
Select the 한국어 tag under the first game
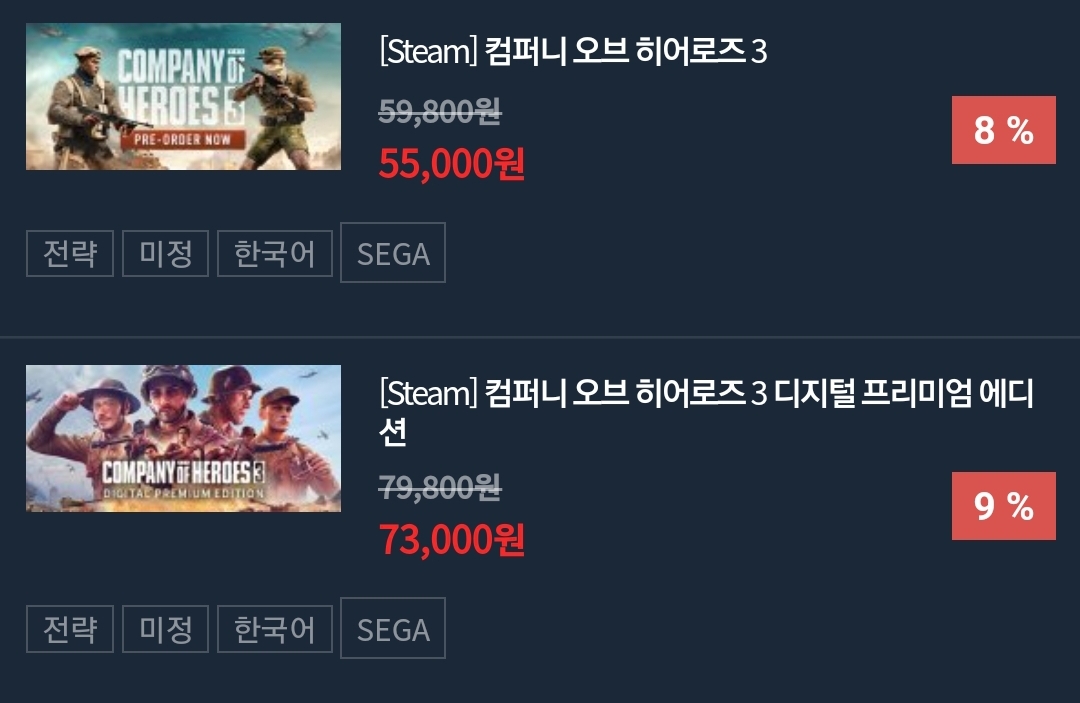[x=275, y=253]
